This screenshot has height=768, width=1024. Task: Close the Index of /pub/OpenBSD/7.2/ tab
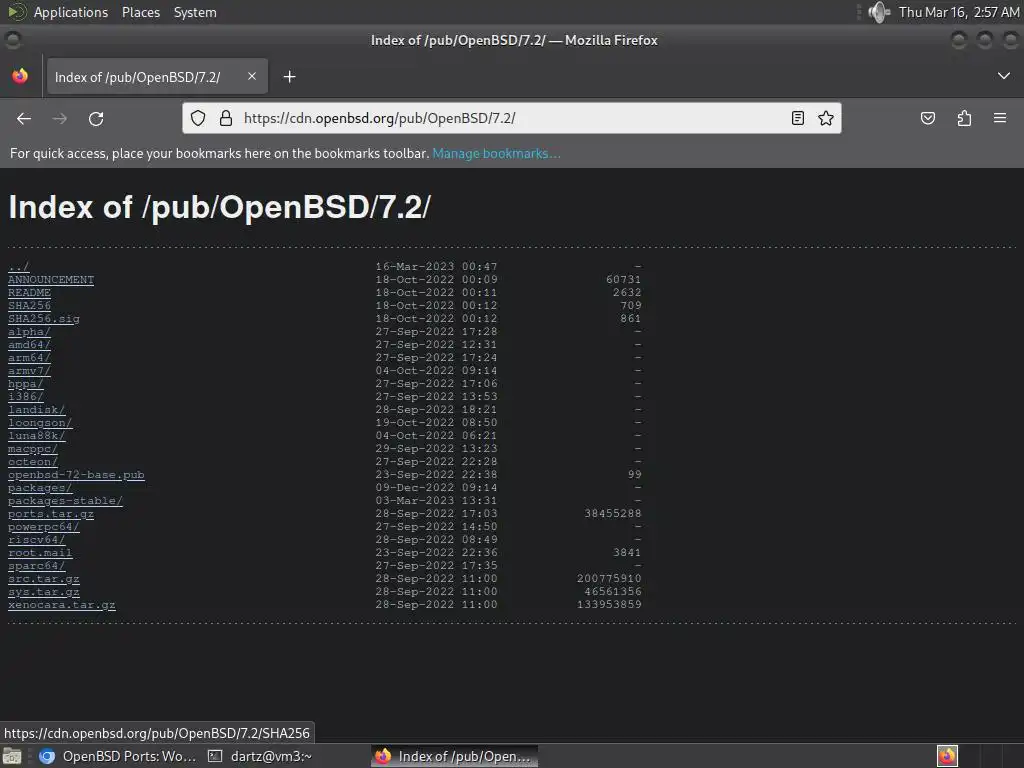[251, 76]
